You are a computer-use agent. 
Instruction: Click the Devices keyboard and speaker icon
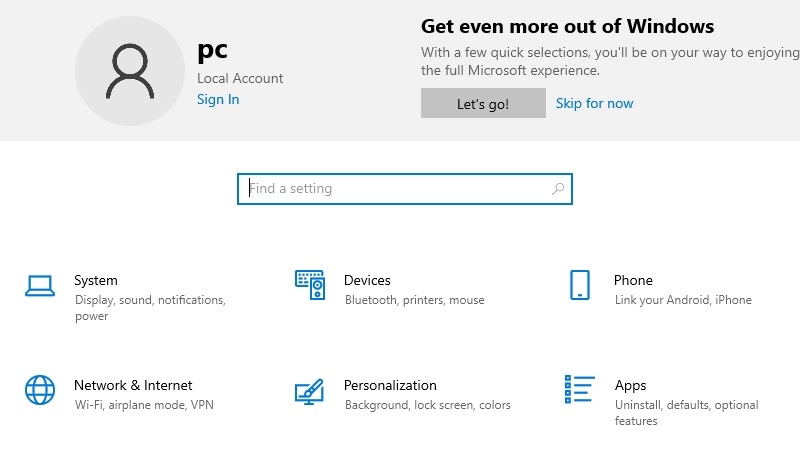click(309, 285)
